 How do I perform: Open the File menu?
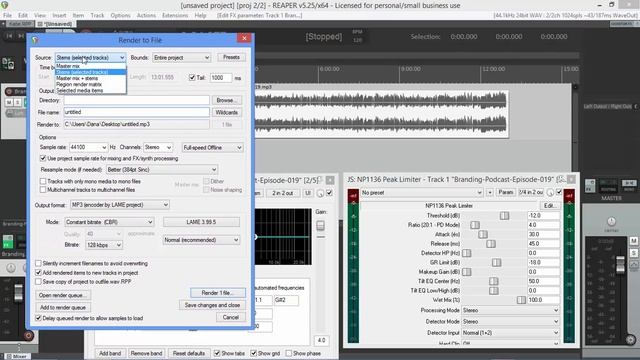pos(7,15)
